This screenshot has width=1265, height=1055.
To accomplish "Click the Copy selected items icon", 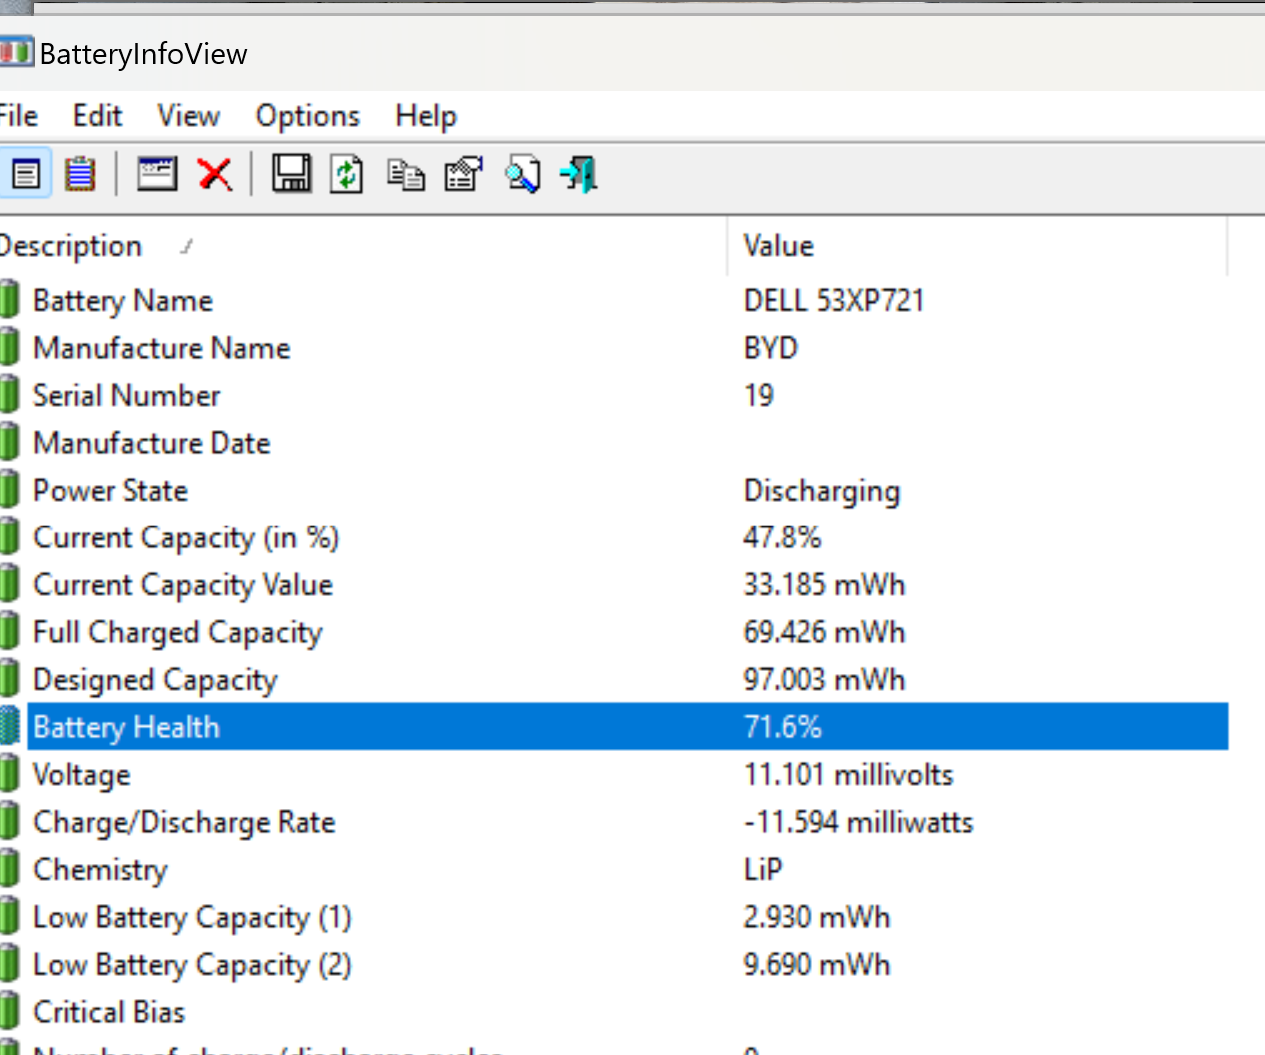I will coord(405,175).
